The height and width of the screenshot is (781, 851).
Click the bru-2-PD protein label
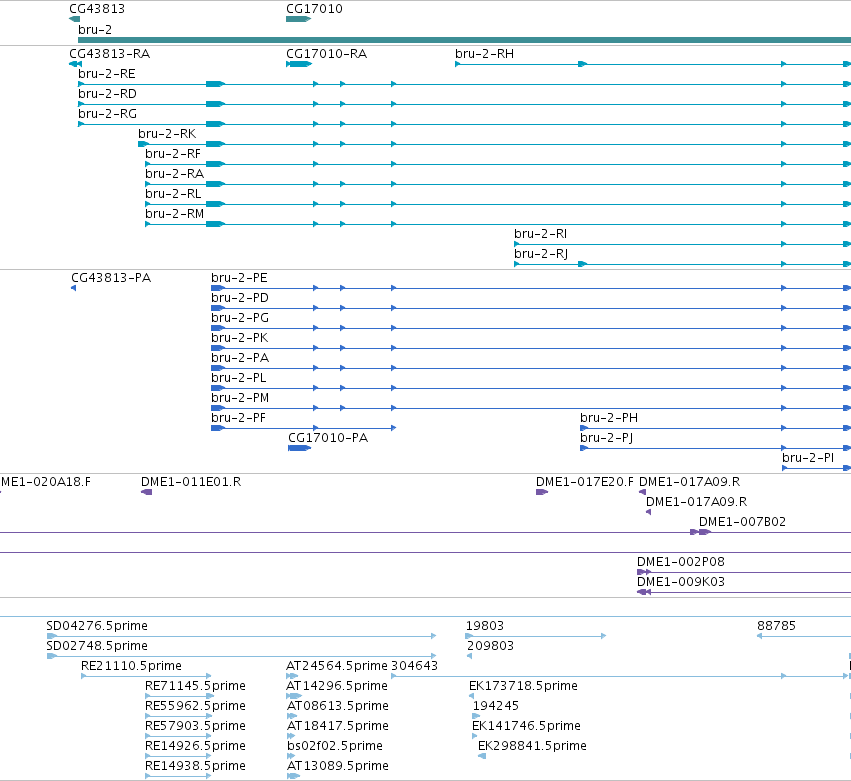tap(240, 298)
